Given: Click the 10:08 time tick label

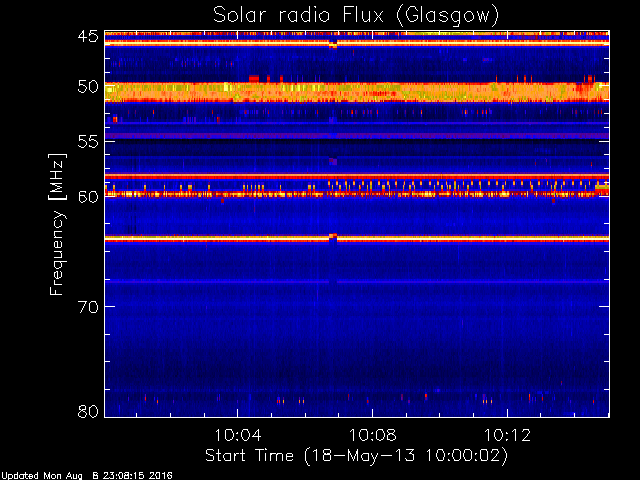Looking at the screenshot, I should pyautogui.click(x=372, y=435).
